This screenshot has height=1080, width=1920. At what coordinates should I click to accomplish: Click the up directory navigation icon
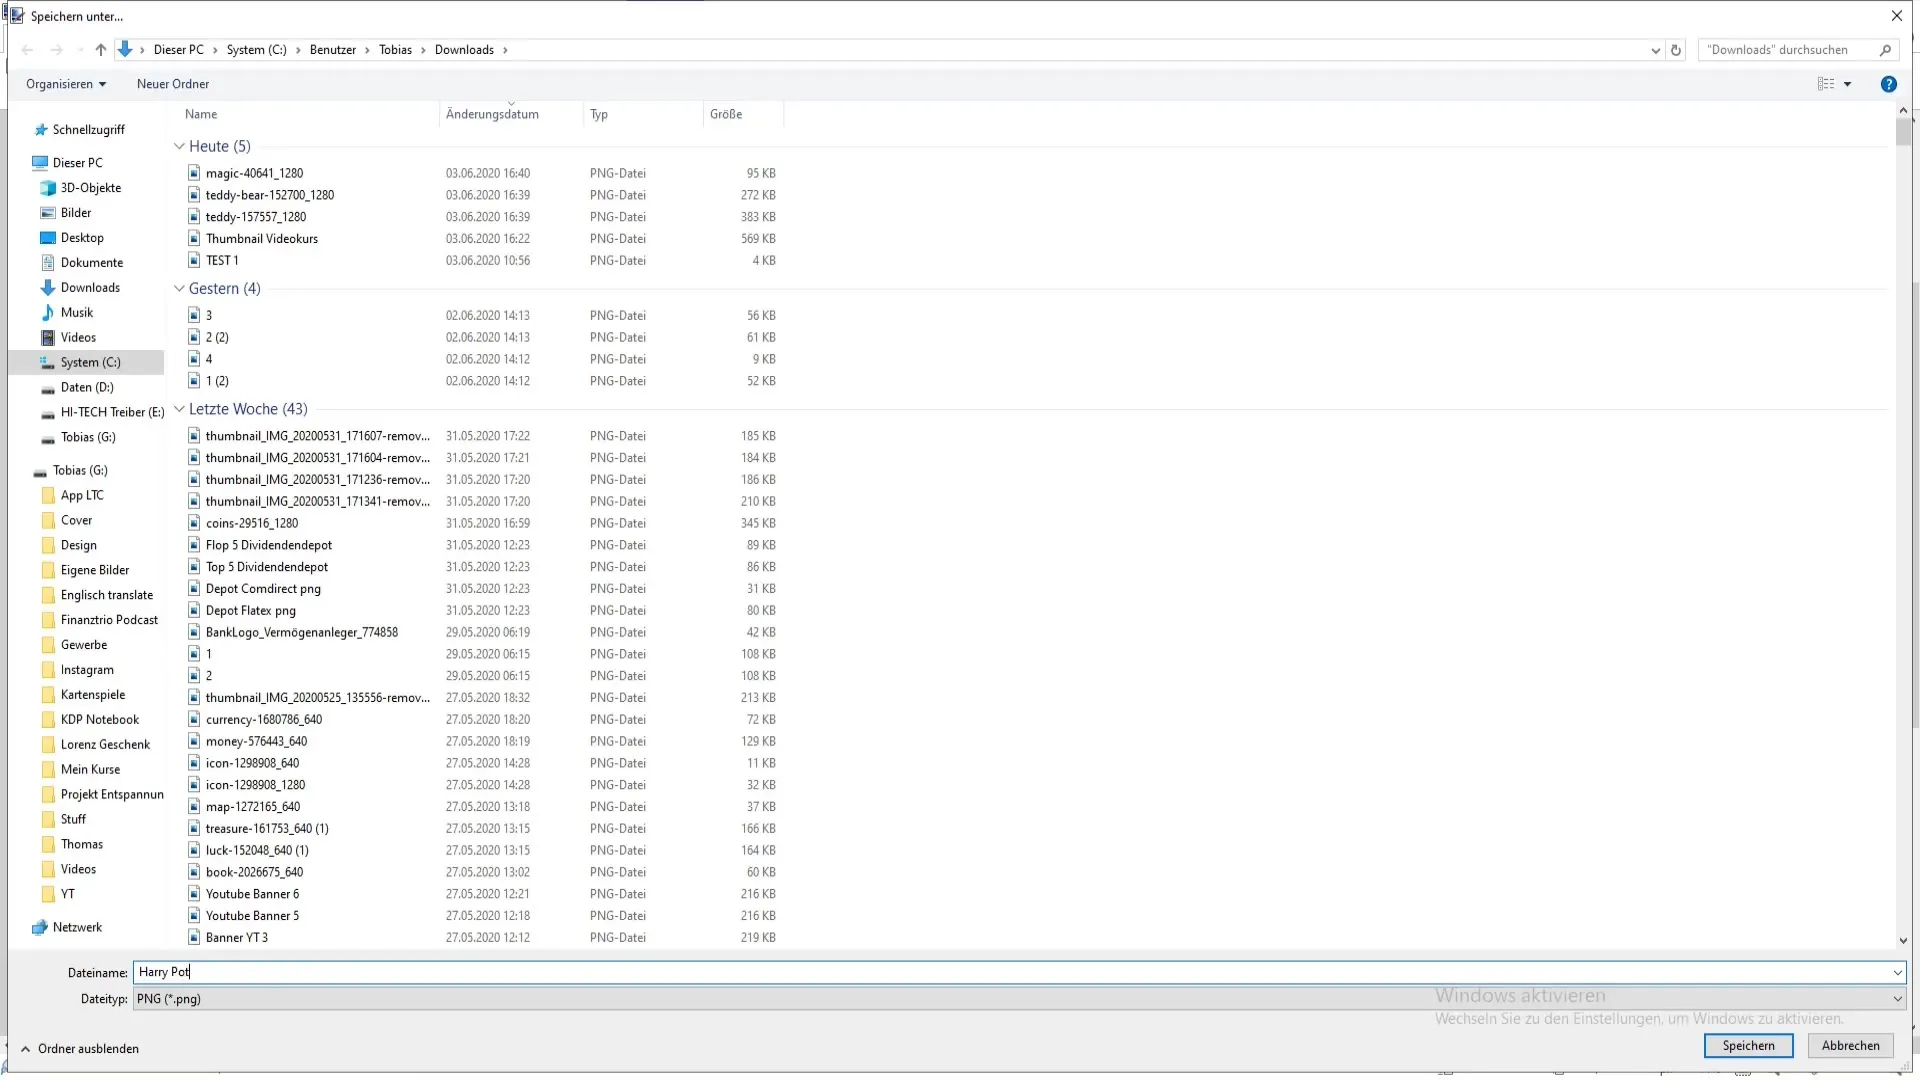(x=100, y=49)
